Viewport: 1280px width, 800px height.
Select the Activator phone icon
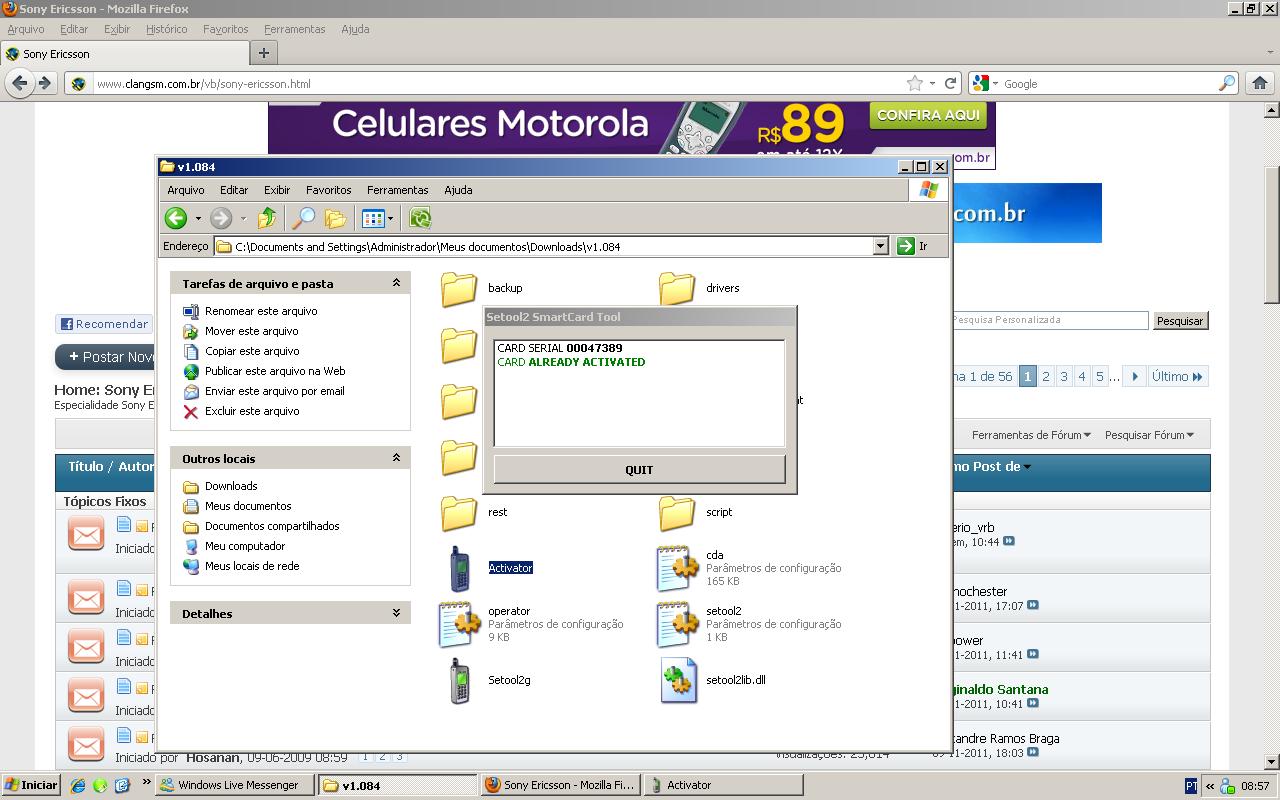pyautogui.click(x=459, y=568)
